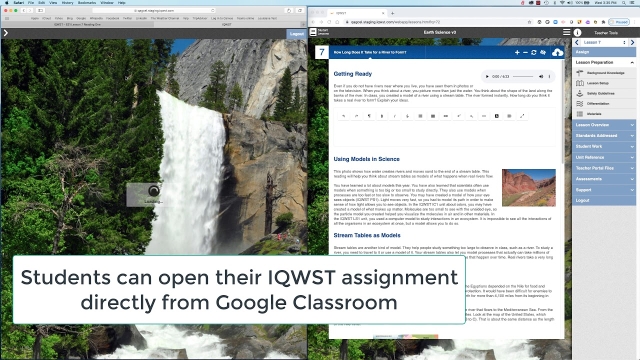Click the fullscreen expand icon in editor toolbar
640x360 pixels.
click(x=522, y=116)
